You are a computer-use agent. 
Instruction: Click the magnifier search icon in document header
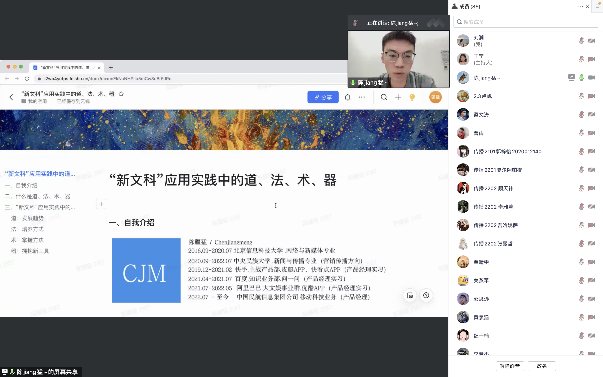pos(384,97)
